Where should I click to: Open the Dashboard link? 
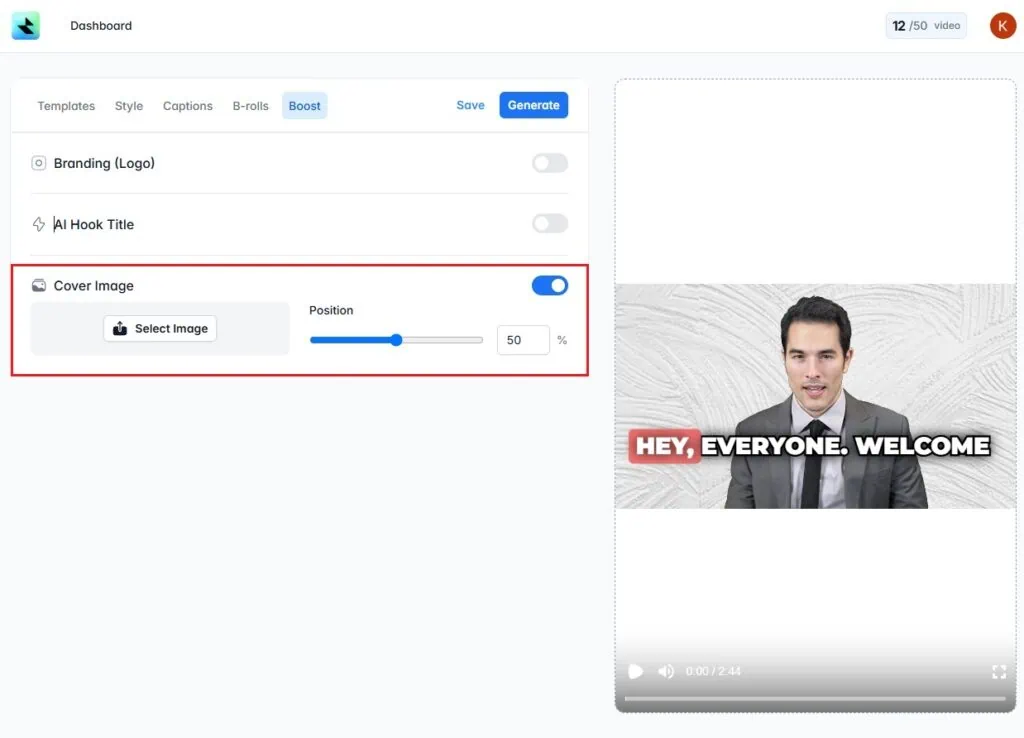point(101,25)
